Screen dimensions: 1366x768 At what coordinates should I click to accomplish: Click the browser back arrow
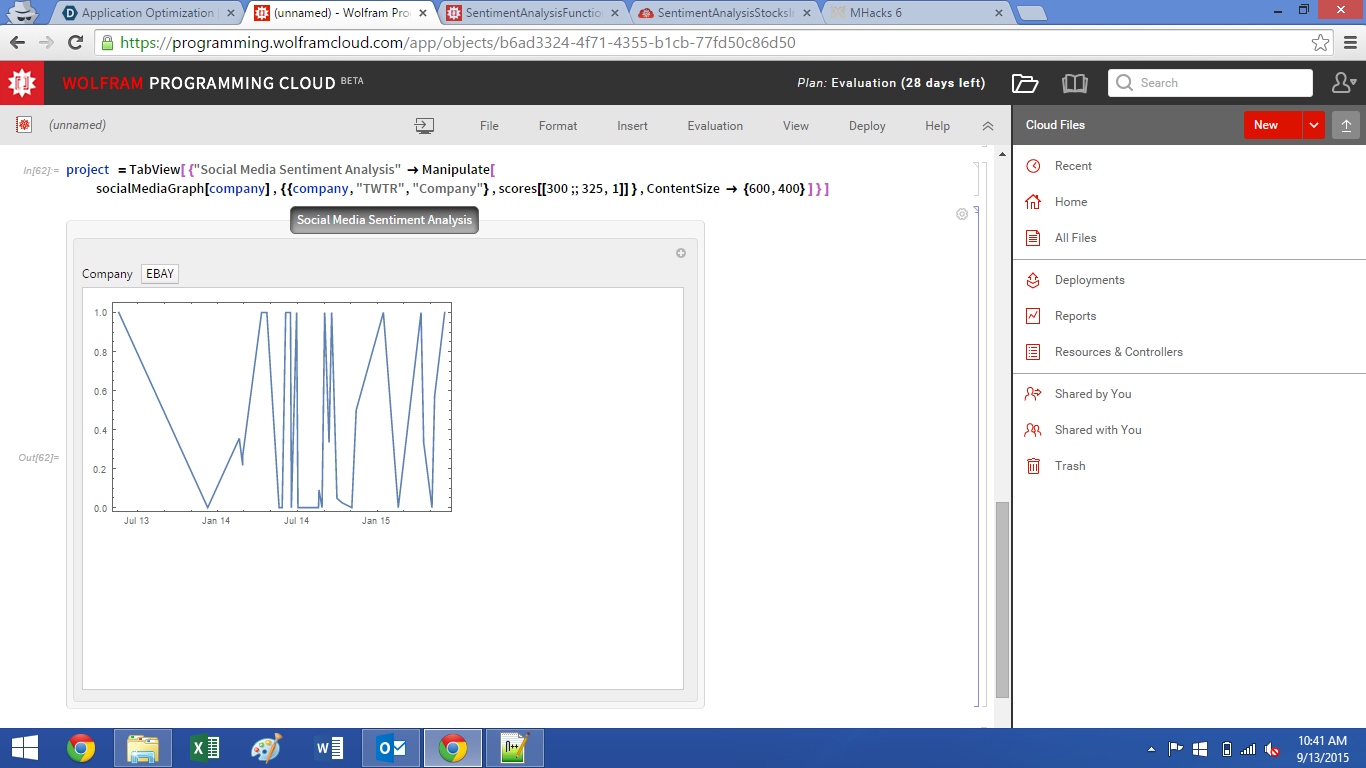(x=17, y=43)
